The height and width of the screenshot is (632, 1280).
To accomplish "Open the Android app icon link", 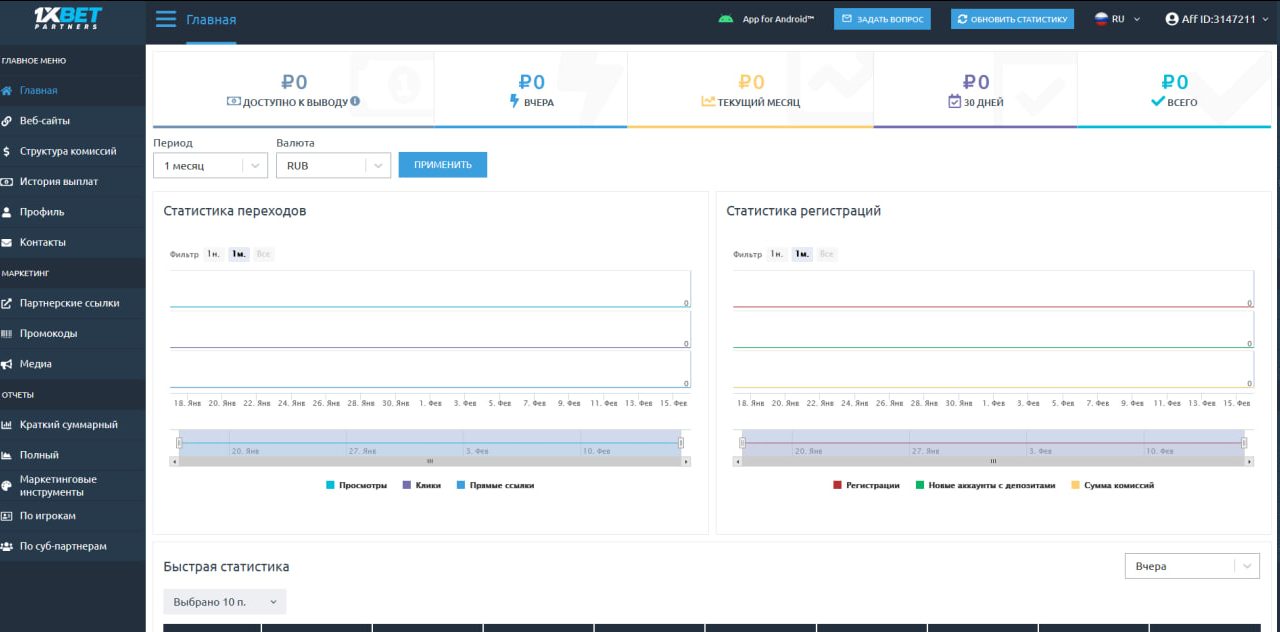I will point(725,19).
